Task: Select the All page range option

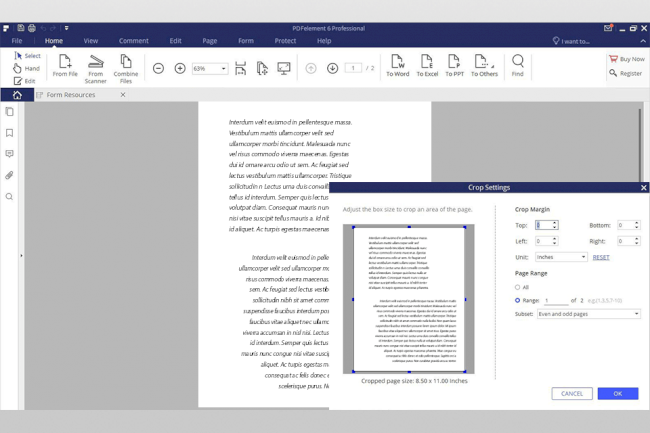Action: pyautogui.click(x=517, y=287)
